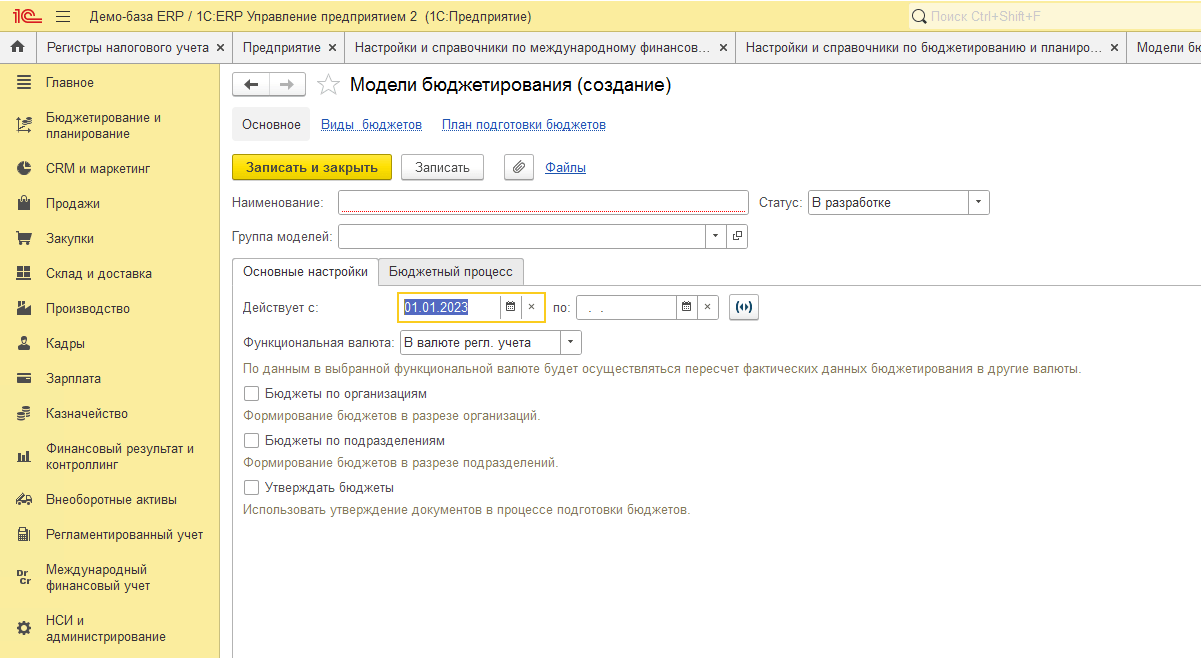
Task: Enable 'Бюджеты по организациям' checkbox
Action: point(252,394)
